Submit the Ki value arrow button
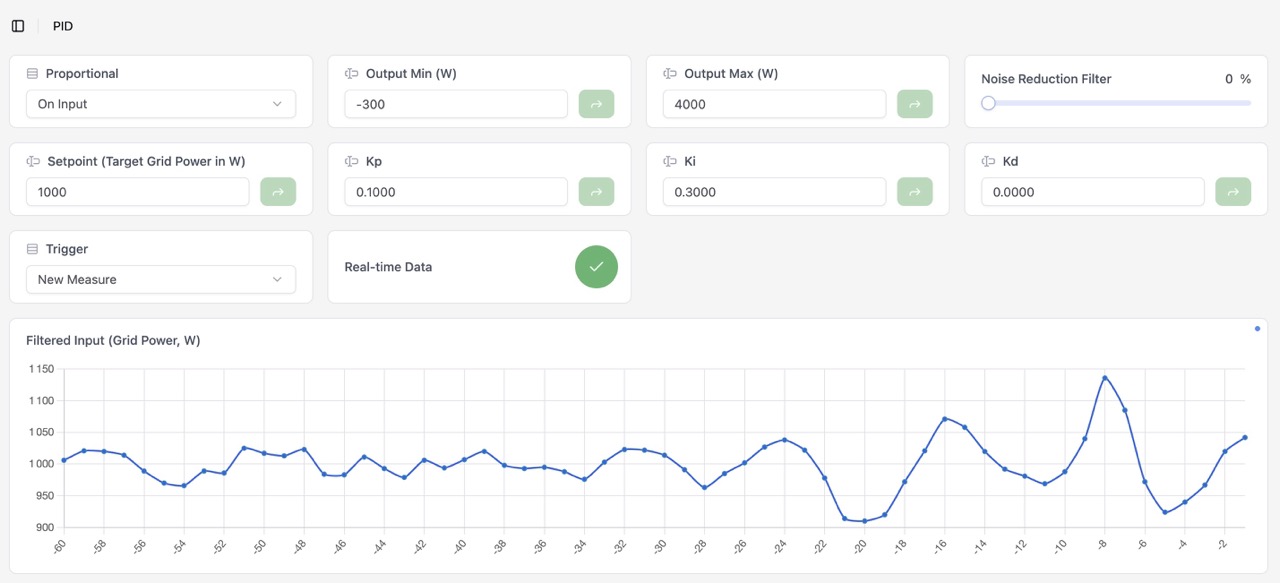 [x=915, y=192]
